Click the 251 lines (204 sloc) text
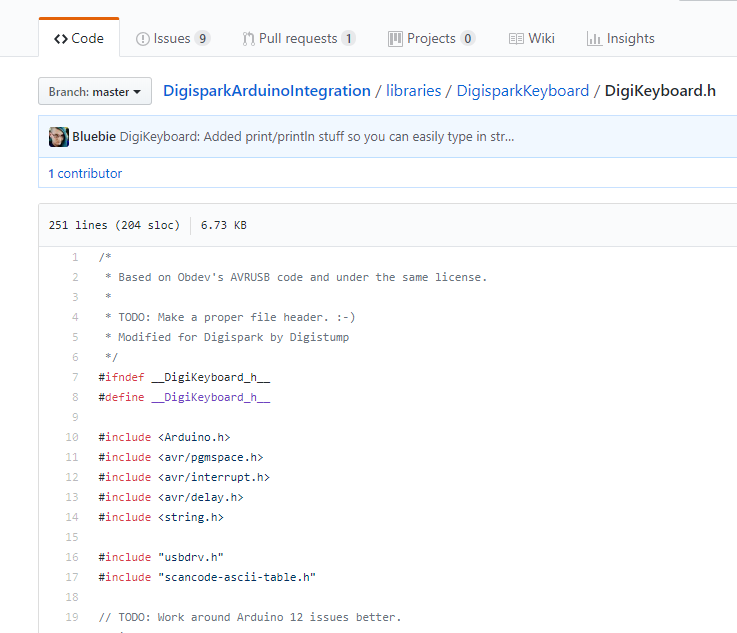 (114, 225)
